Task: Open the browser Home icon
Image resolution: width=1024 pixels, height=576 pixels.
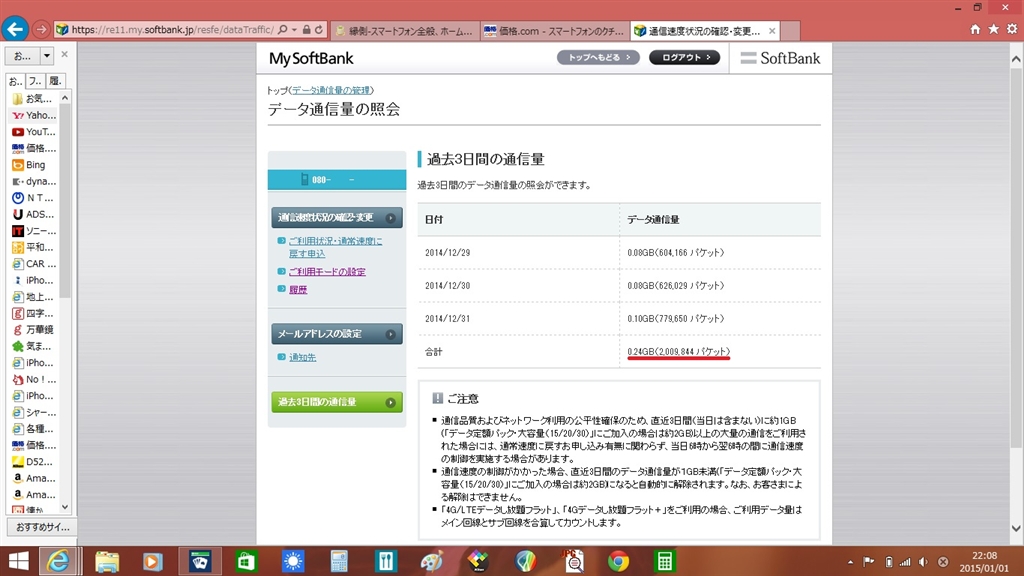Action: pos(975,29)
